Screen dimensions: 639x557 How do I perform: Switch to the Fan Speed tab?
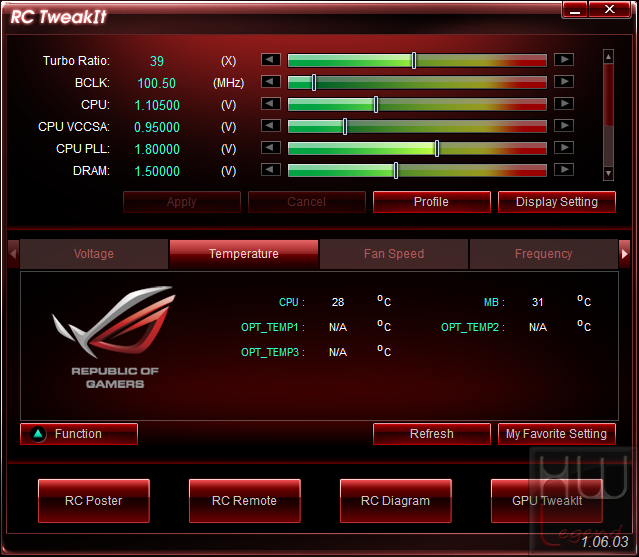click(394, 254)
